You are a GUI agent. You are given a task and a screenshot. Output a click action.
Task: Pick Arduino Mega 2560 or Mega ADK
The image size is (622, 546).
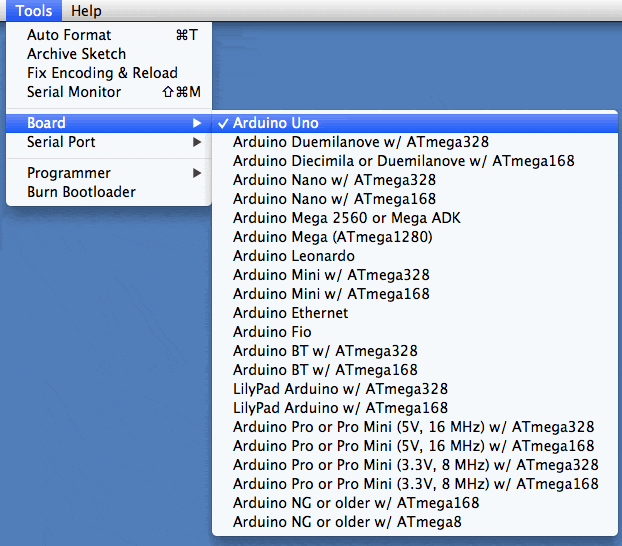coord(415,218)
